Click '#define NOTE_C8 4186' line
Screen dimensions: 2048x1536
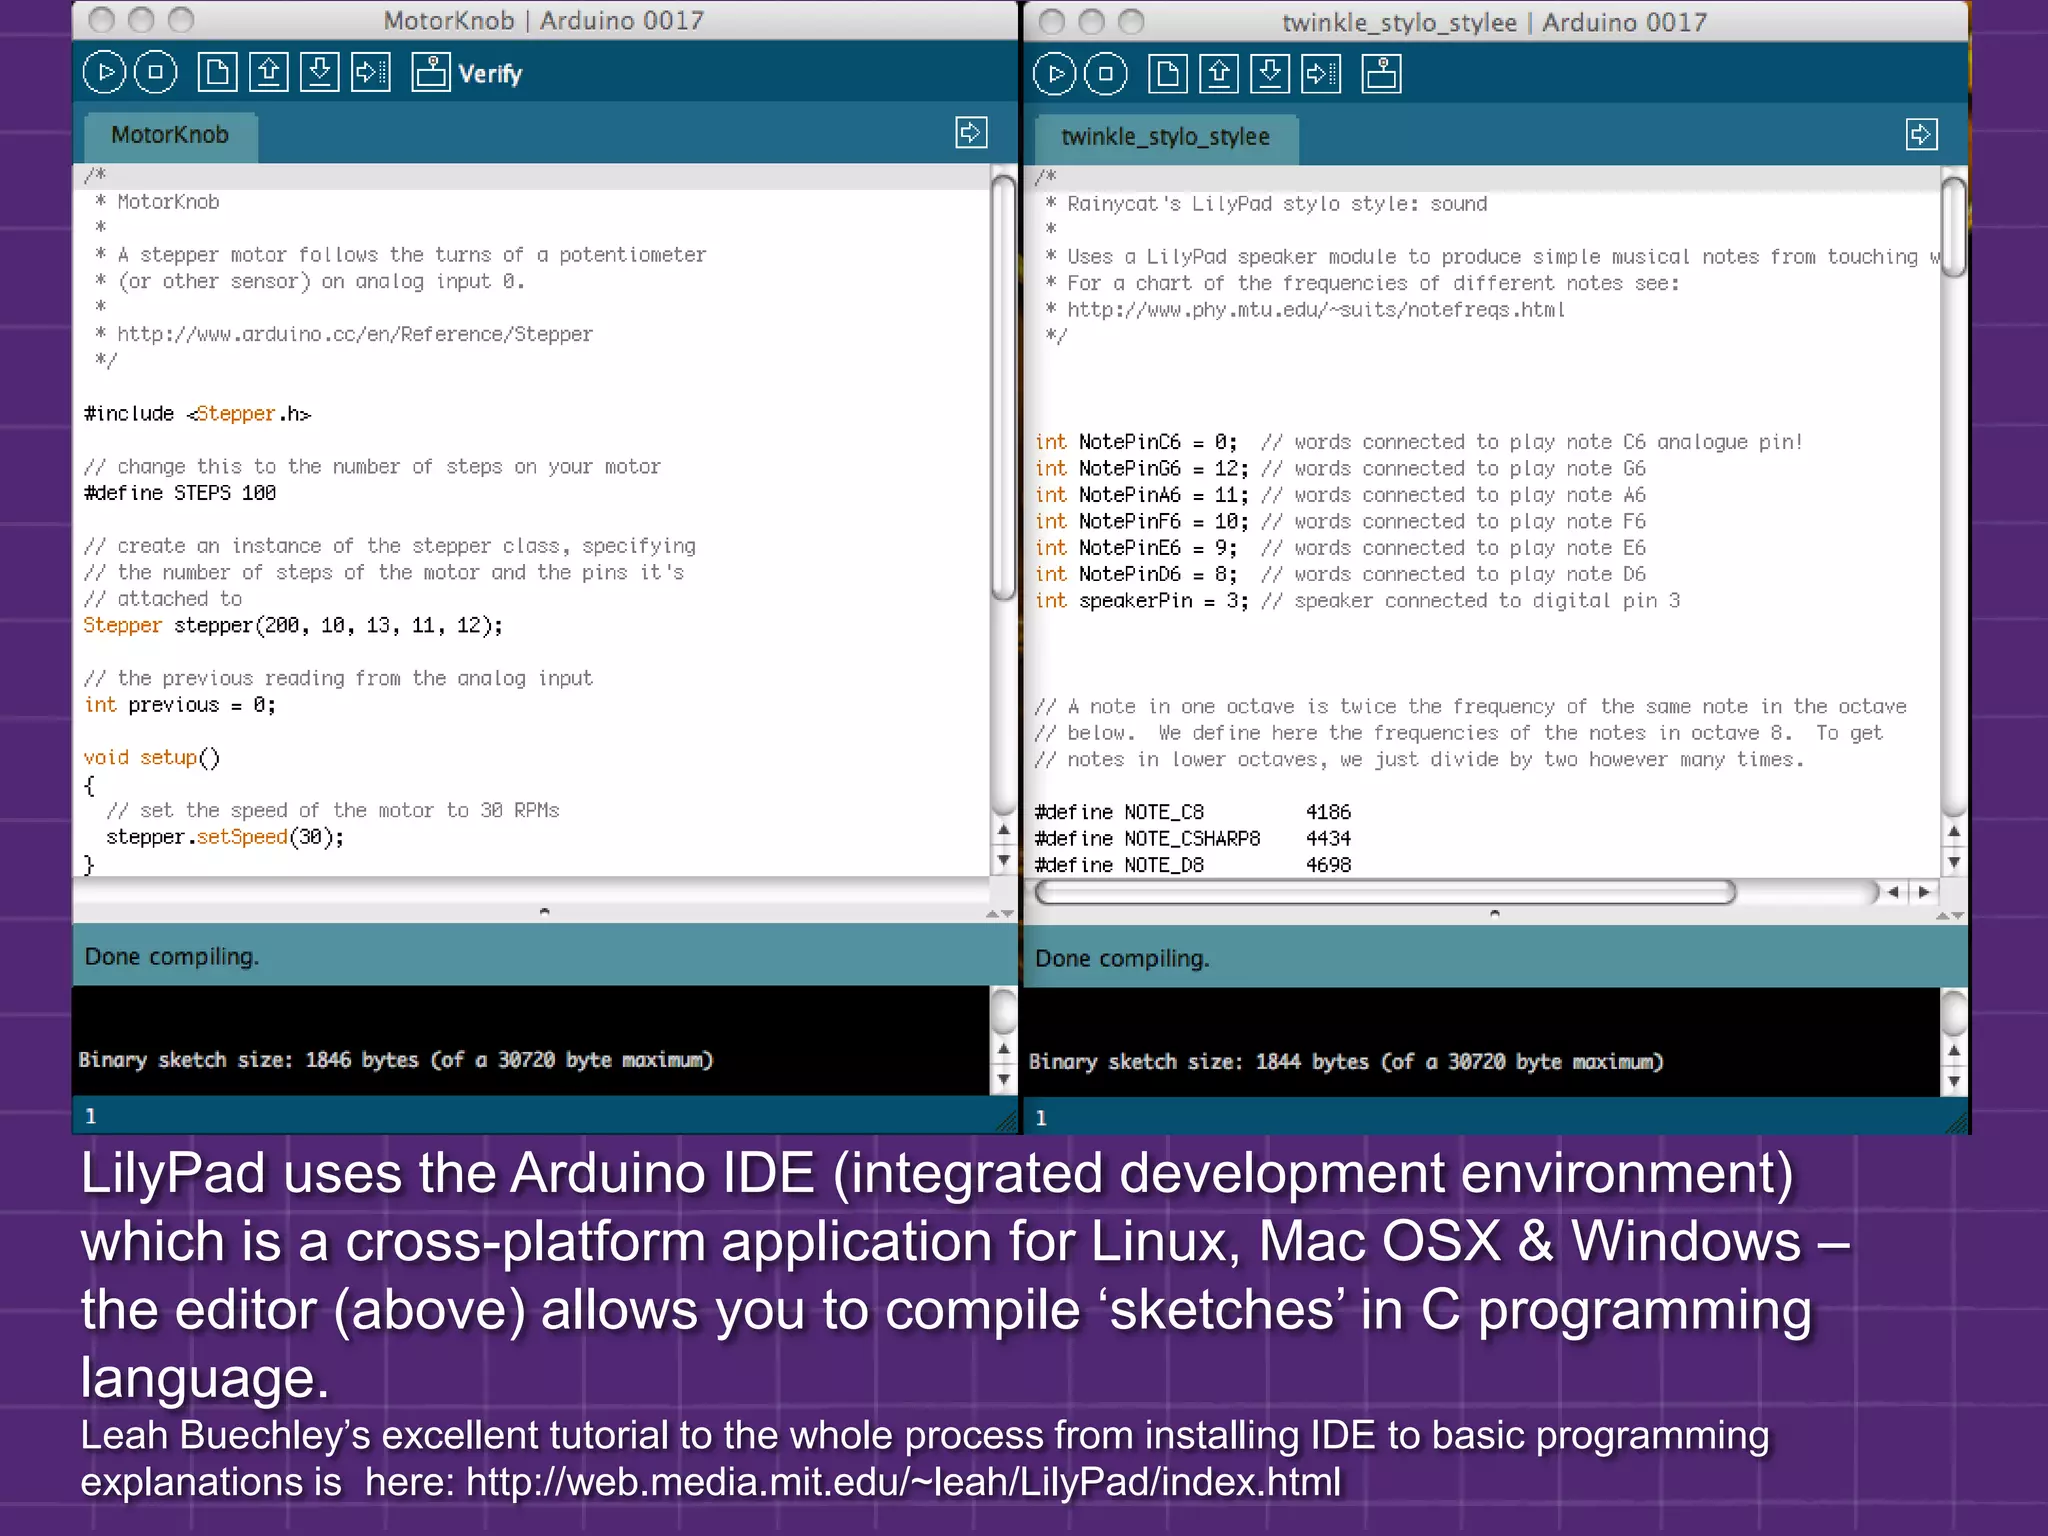pyautogui.click(x=1192, y=812)
